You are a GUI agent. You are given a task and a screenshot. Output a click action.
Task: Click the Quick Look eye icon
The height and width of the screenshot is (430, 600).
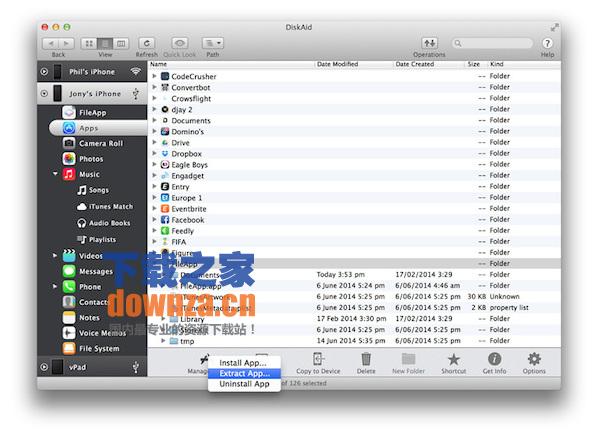[179, 43]
